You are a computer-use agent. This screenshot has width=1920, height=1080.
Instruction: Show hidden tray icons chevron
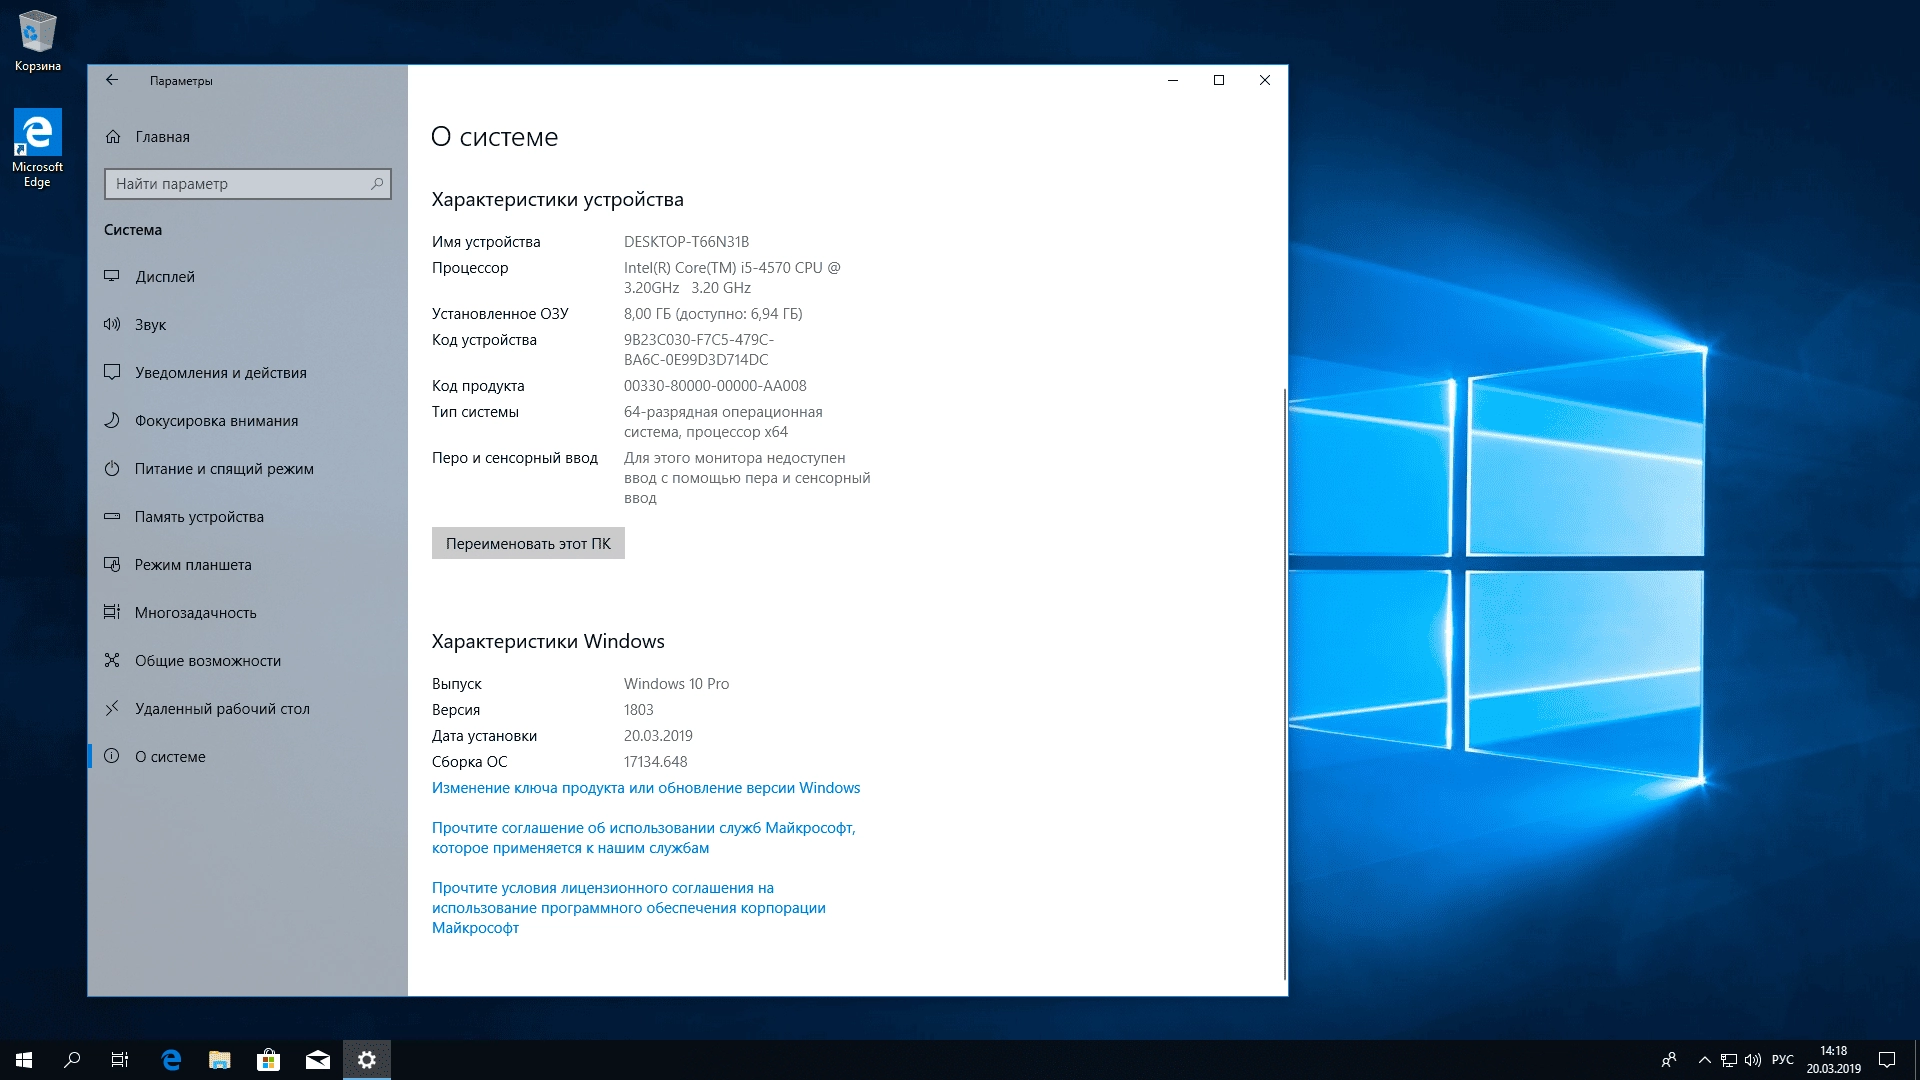point(1704,1060)
